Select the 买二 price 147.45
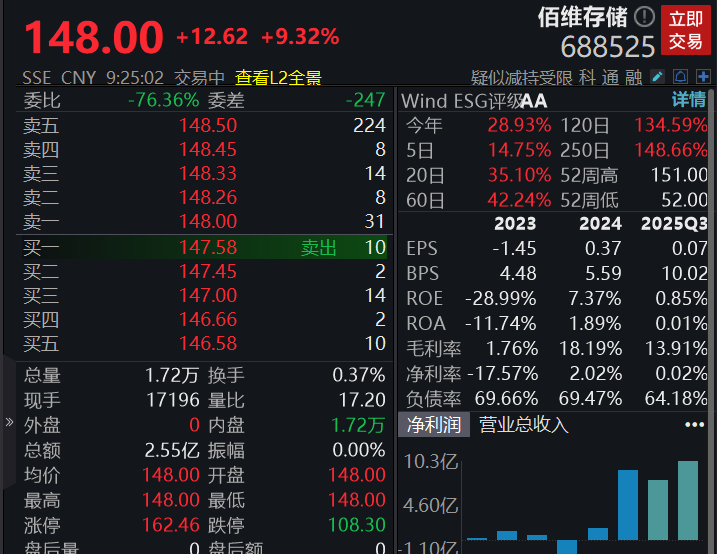Screen dimensions: 718x554 (208, 272)
